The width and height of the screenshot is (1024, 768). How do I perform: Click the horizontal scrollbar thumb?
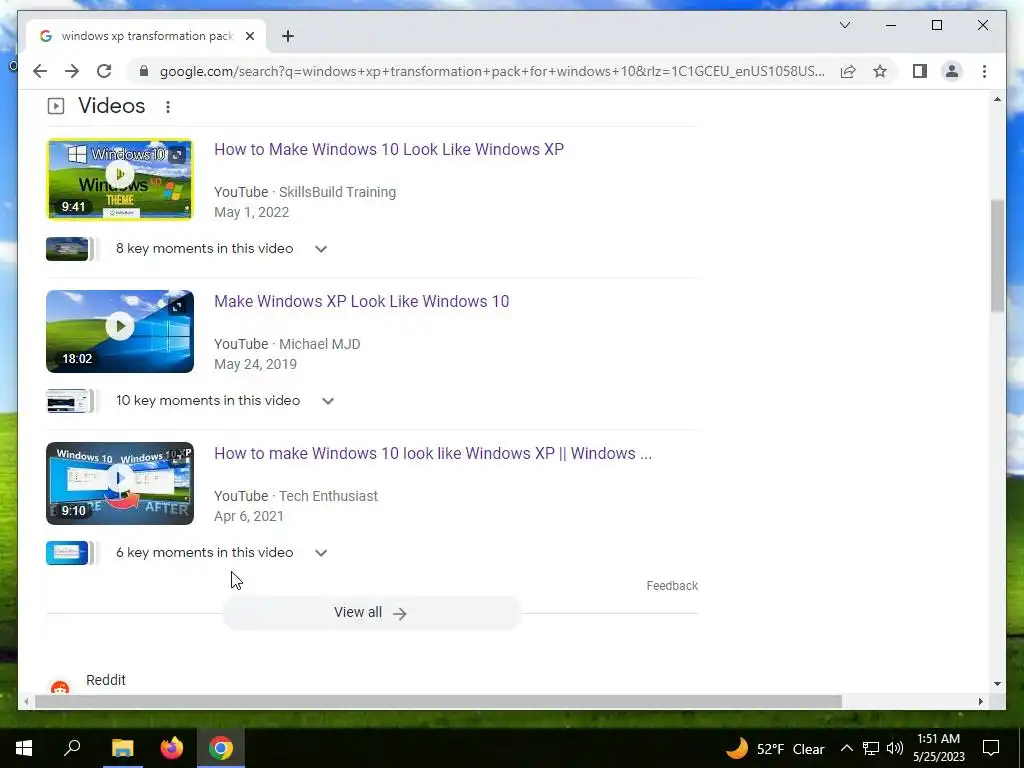pyautogui.click(x=438, y=701)
